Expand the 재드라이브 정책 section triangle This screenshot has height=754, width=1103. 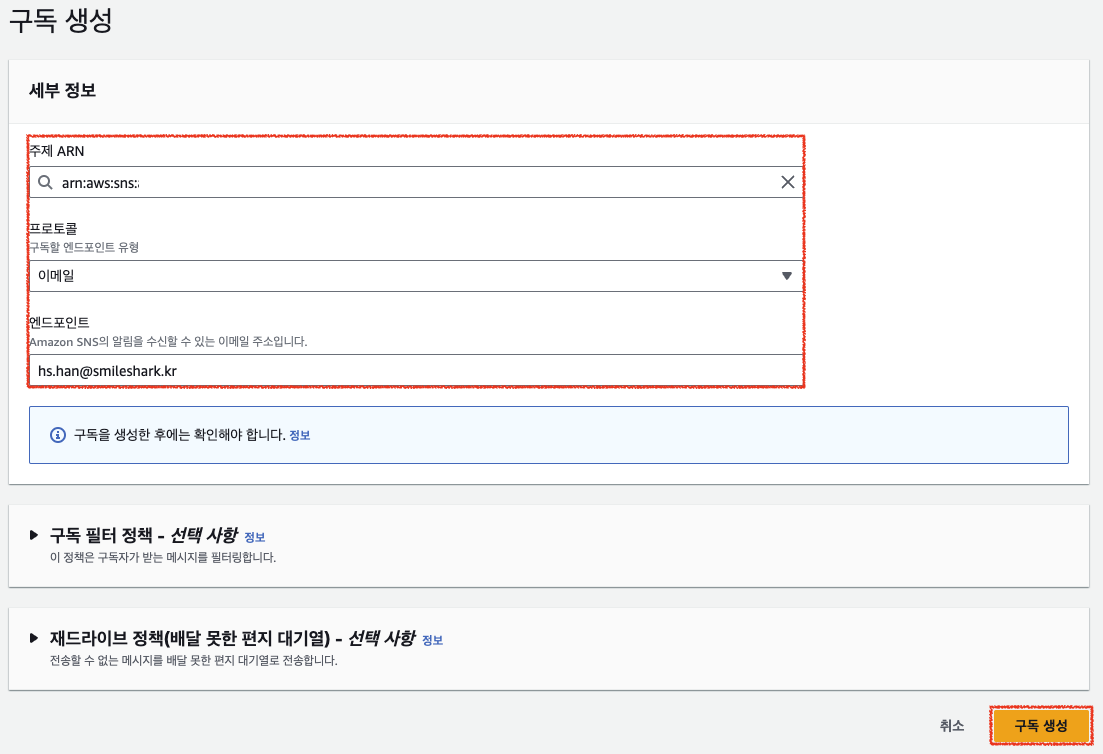[36, 638]
